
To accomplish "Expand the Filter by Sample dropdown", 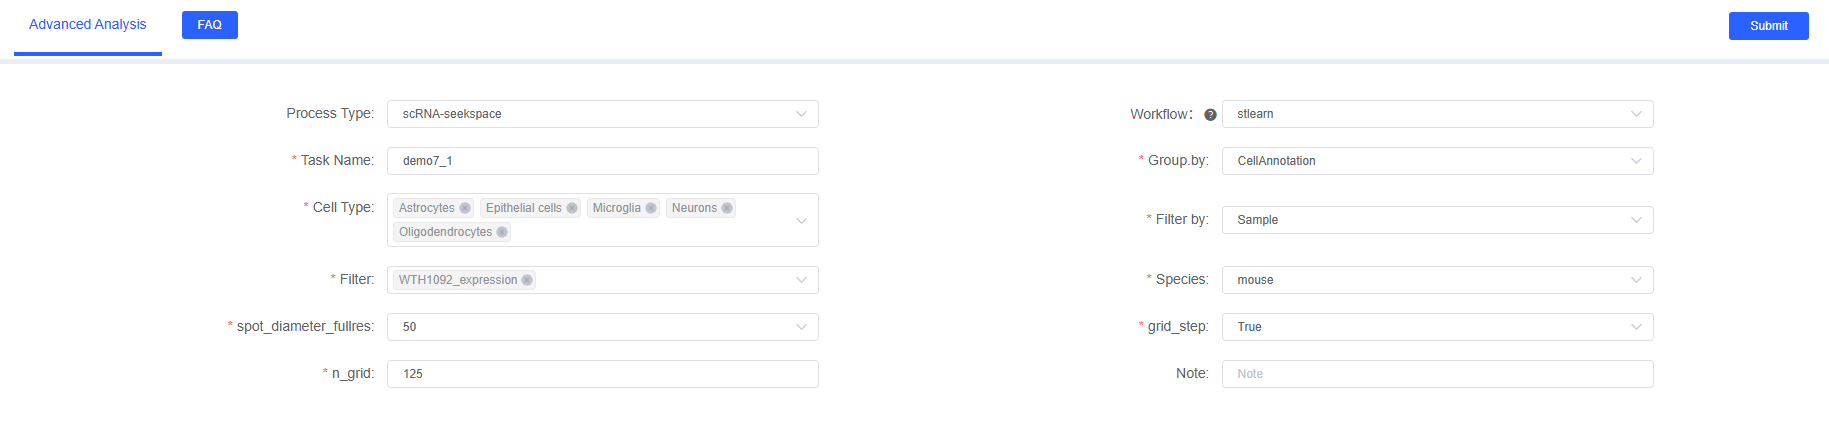I will point(1437,220).
